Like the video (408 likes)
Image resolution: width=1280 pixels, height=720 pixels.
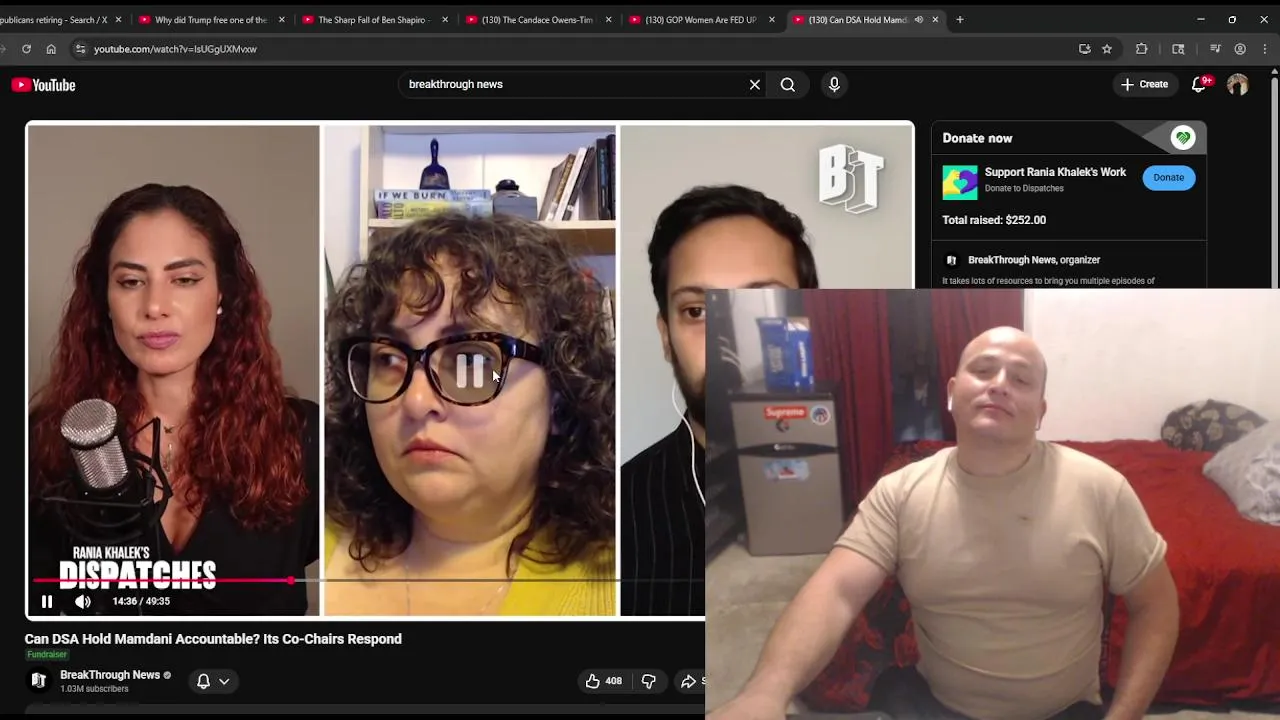pos(603,681)
